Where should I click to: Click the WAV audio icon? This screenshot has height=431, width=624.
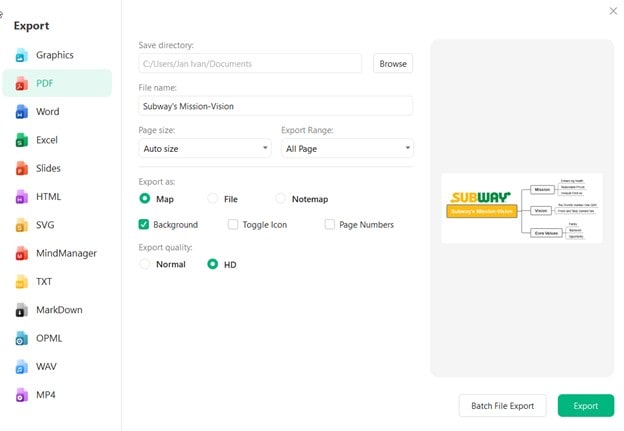pos(22,367)
